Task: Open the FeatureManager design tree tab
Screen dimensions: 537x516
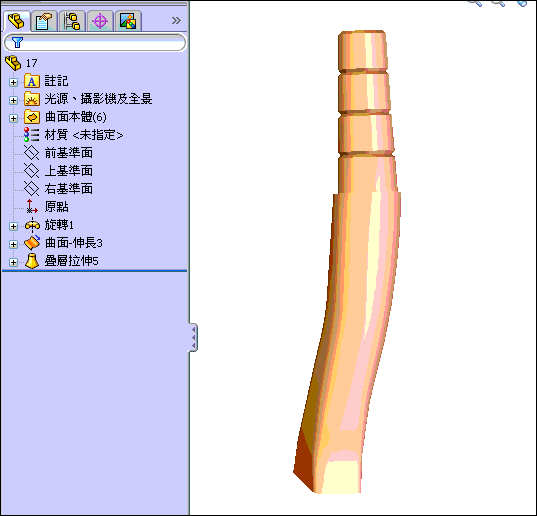Action: point(16,21)
